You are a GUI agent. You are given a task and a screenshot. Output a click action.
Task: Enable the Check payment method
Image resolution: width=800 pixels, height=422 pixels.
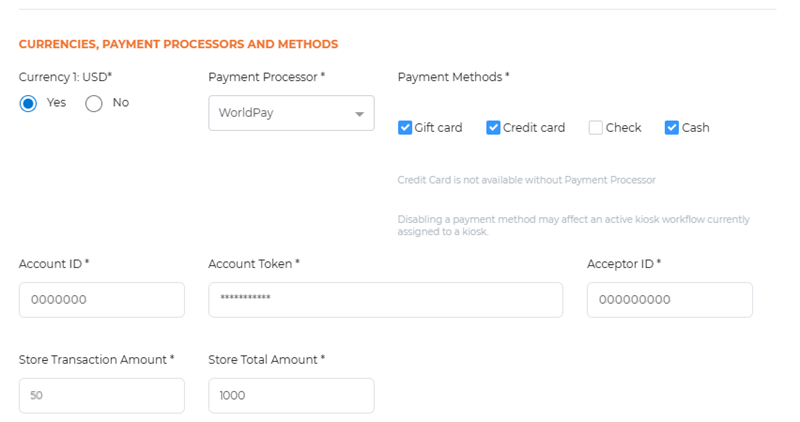point(596,128)
